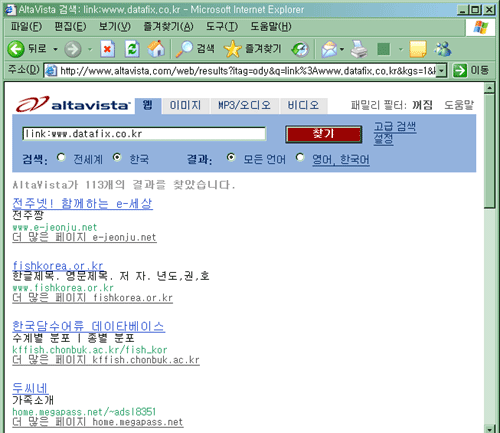Click the Print toolbar icon
The width and height of the screenshot is (500, 433).
(359, 49)
